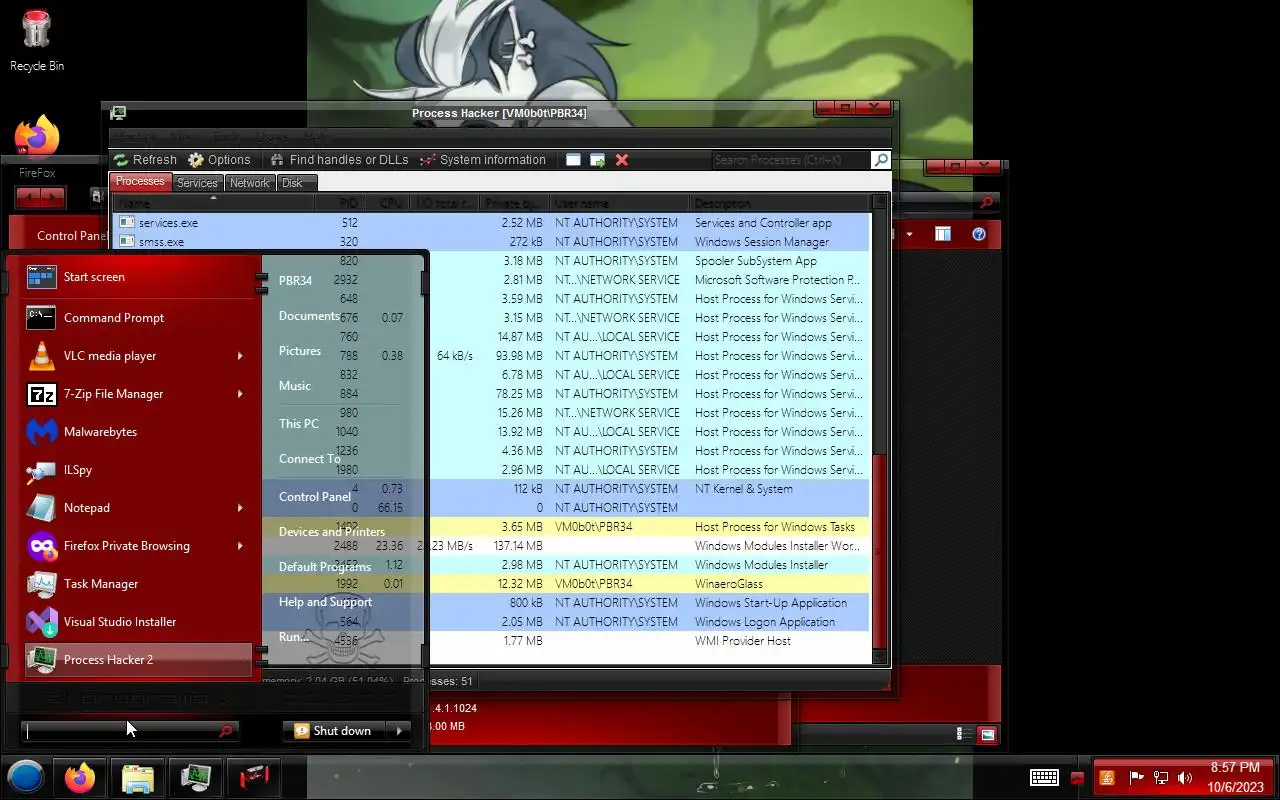Viewport: 1280px width, 800px height.
Task: Open Control Panel from the start menu list
Action: pyautogui.click(x=315, y=497)
